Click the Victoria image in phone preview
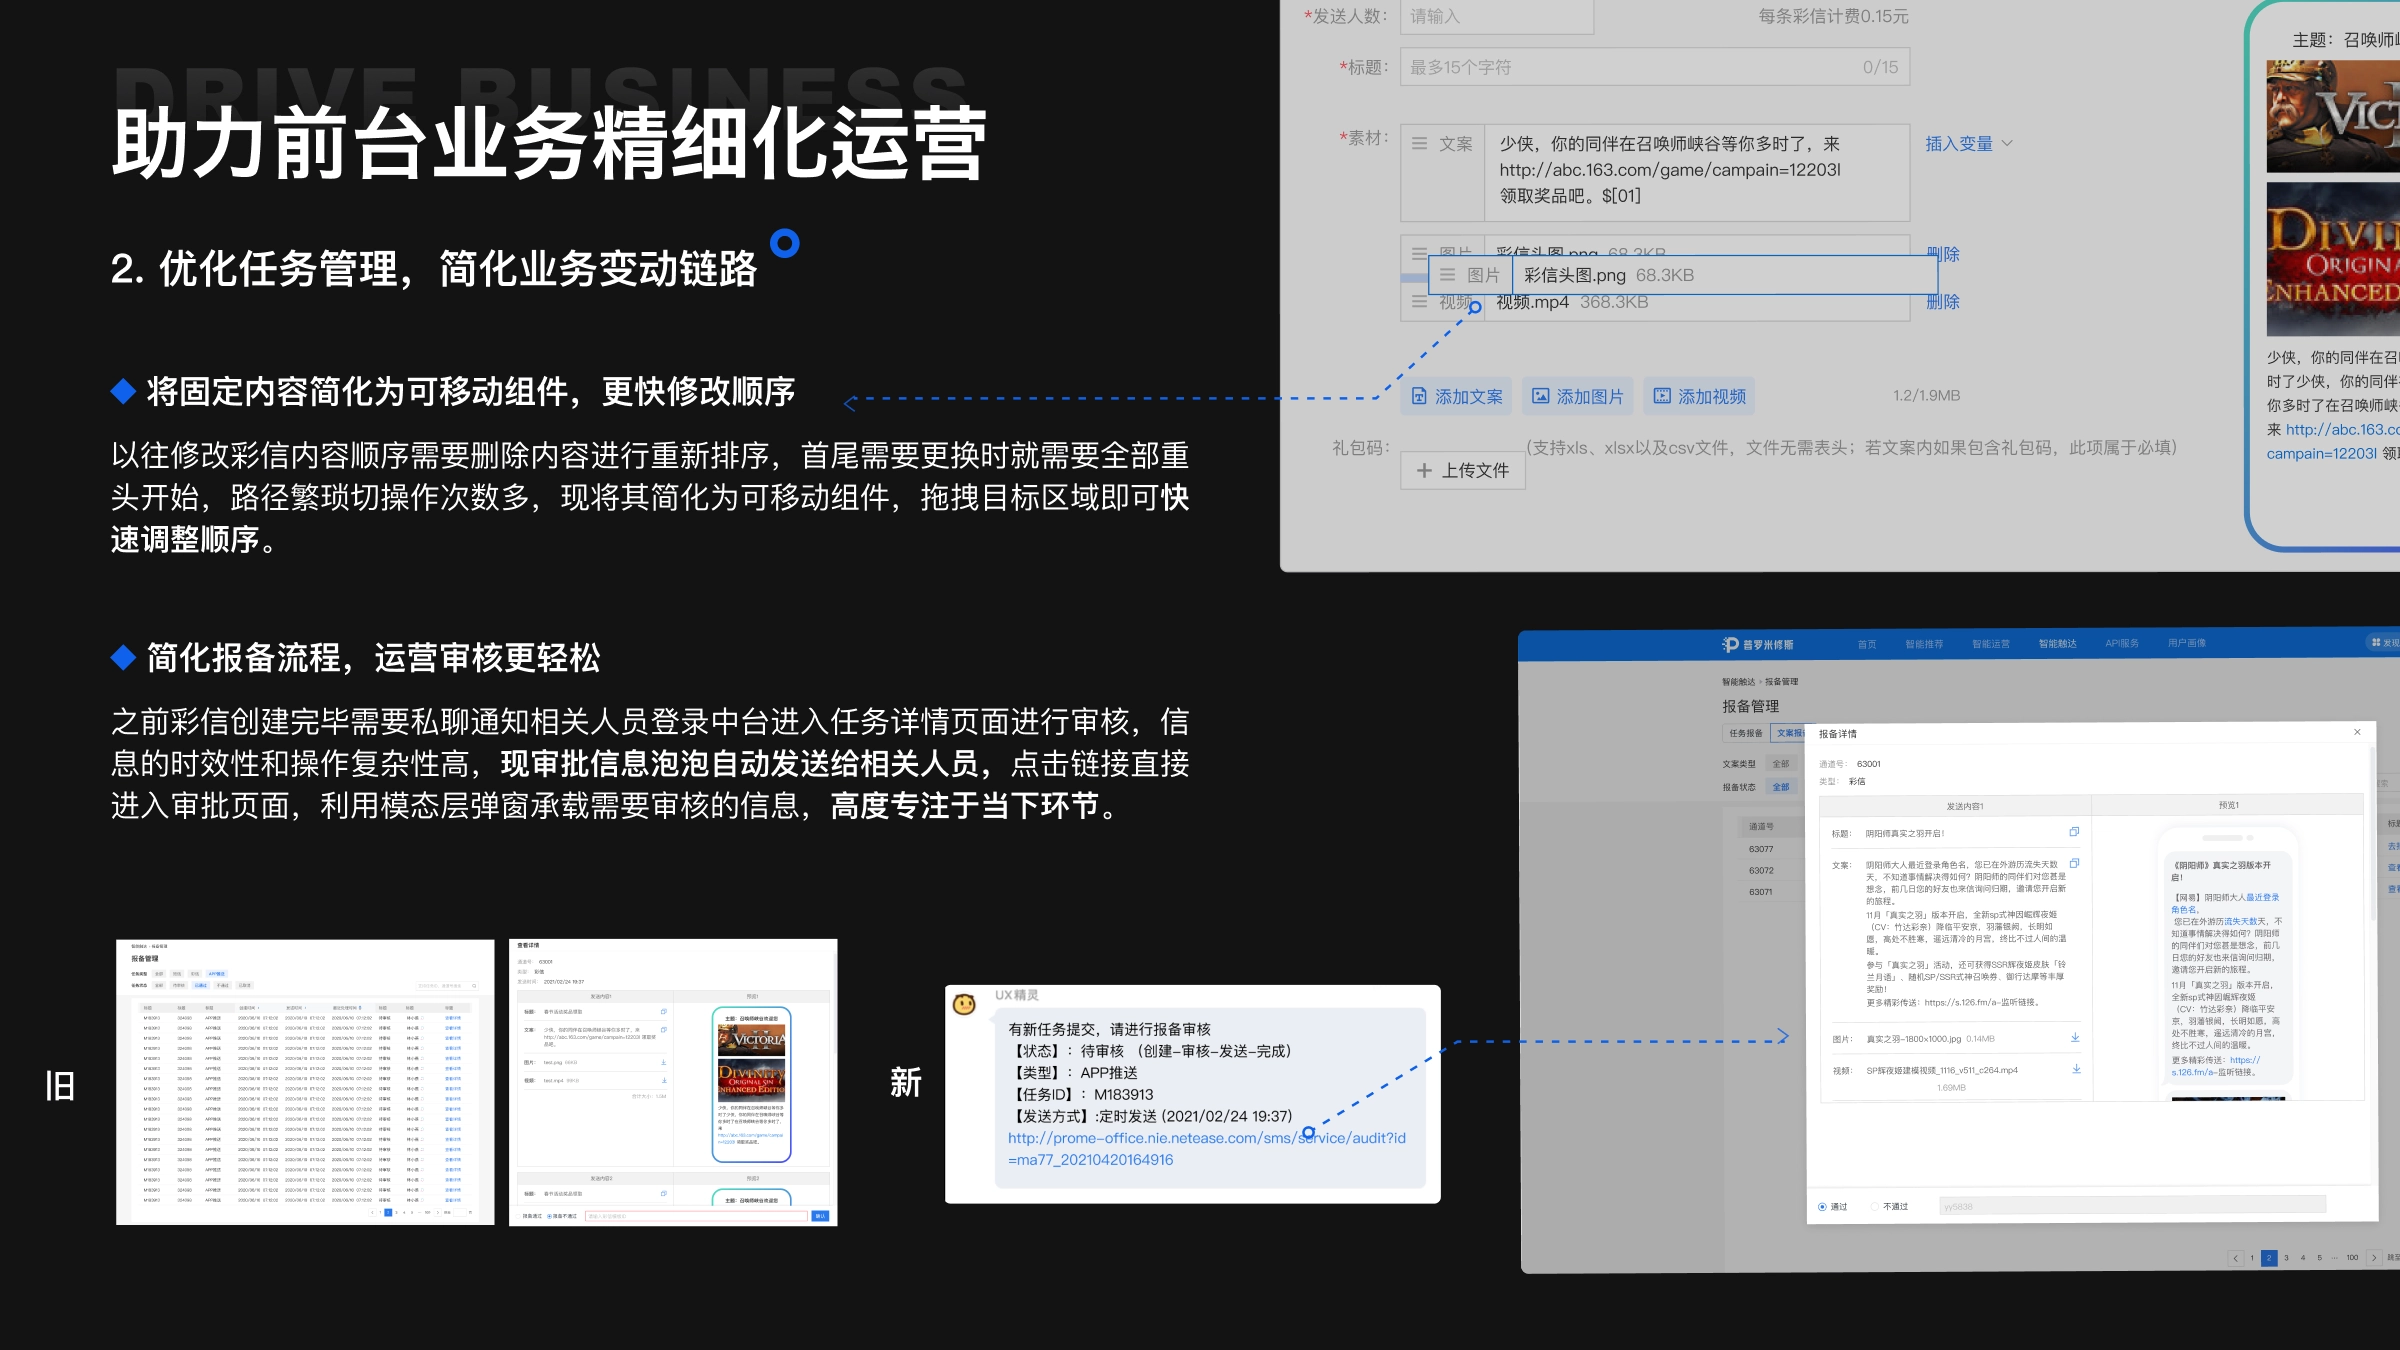 tap(2332, 117)
